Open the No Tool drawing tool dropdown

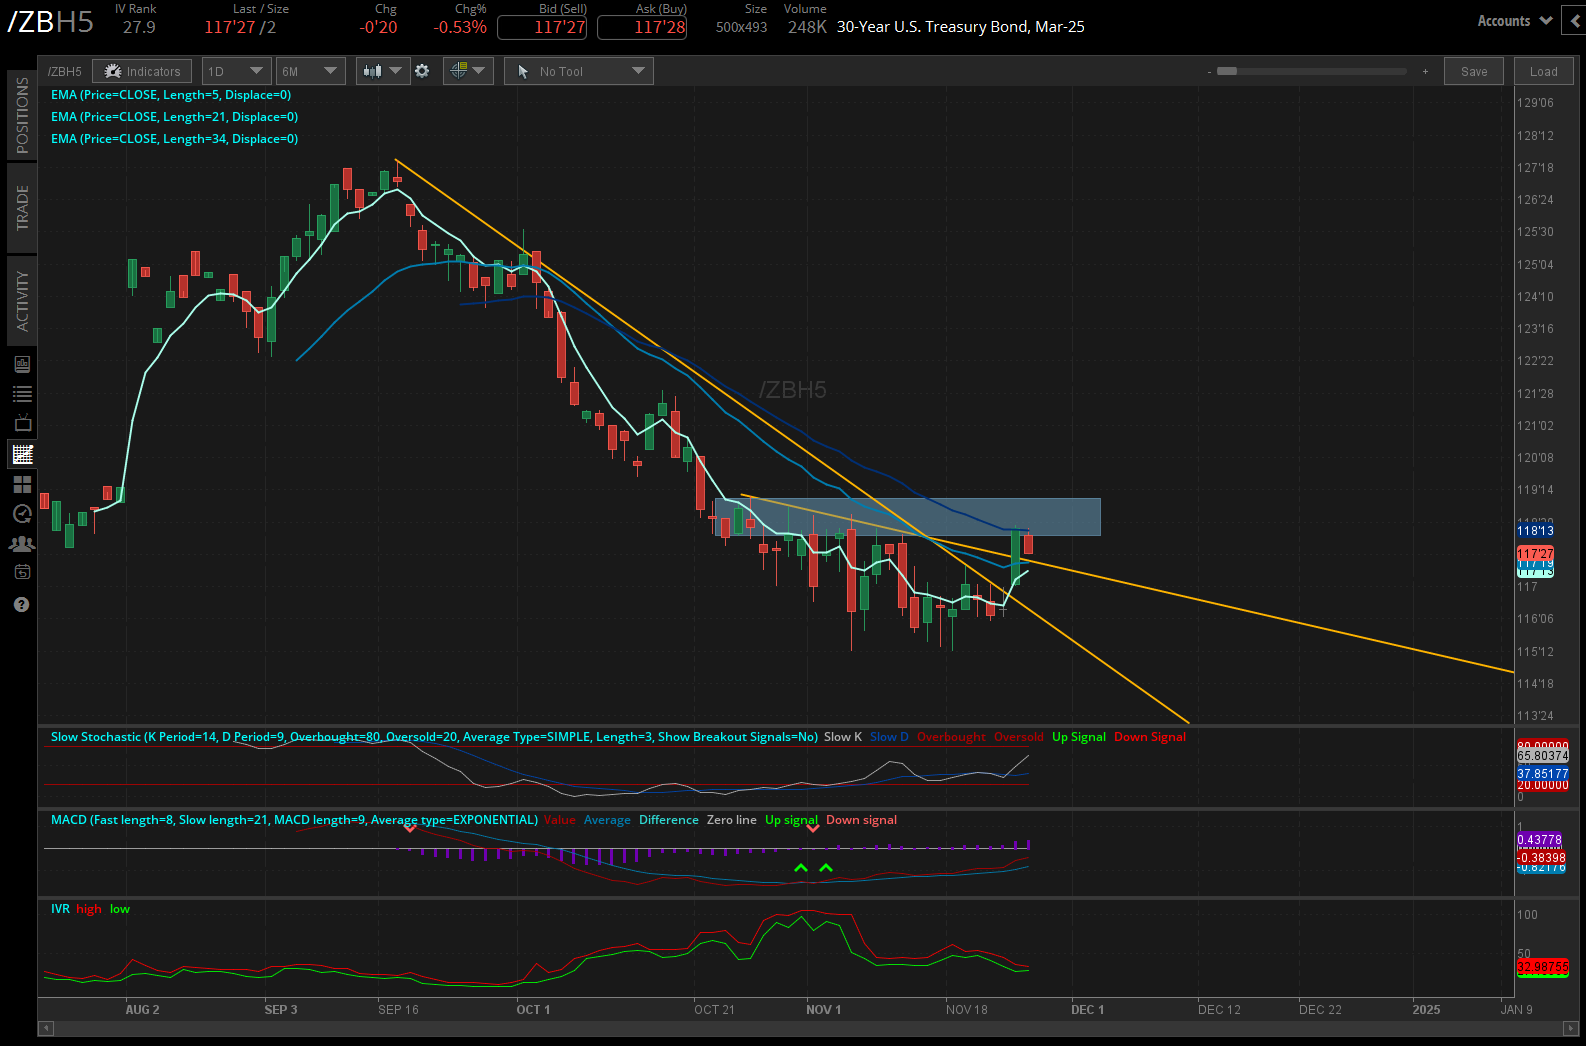pos(579,71)
